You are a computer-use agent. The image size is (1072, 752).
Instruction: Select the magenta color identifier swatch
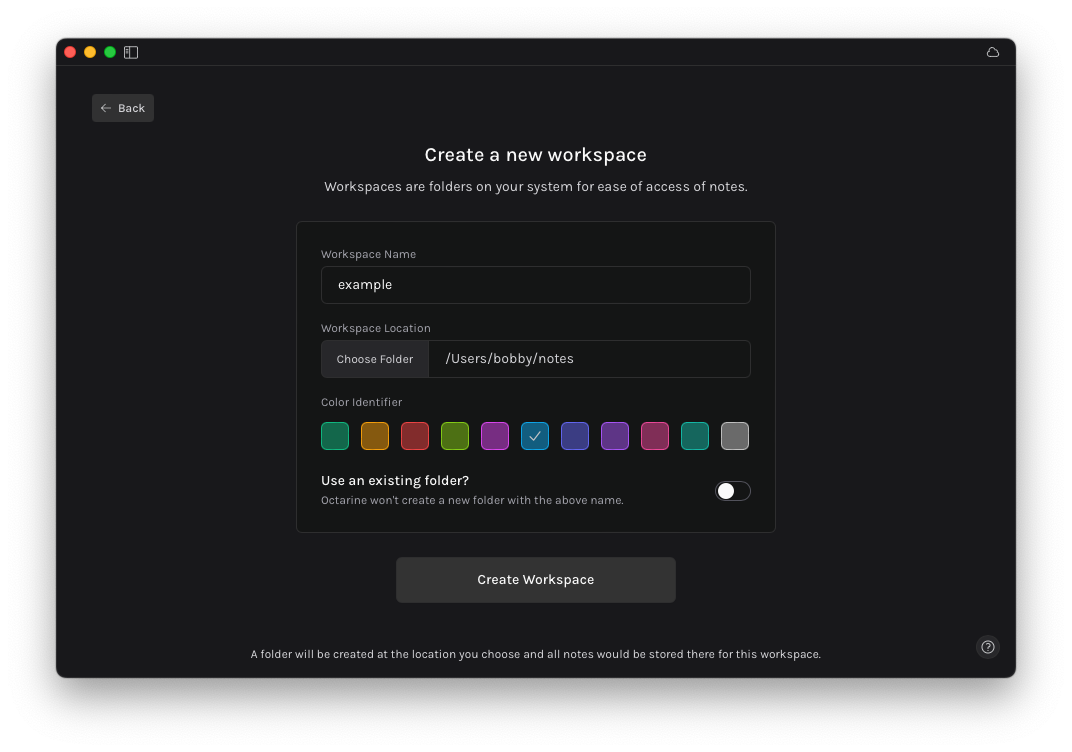pos(495,436)
